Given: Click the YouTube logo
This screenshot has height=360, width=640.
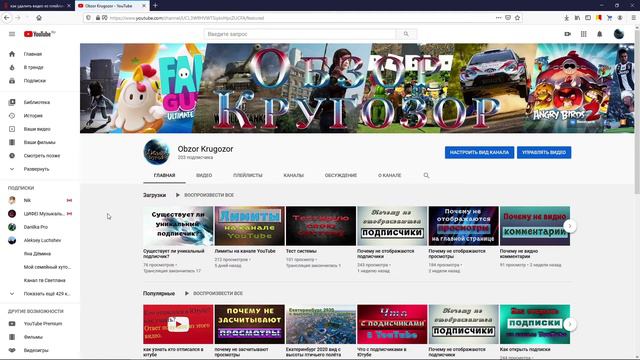Looking at the screenshot, I should [x=39, y=34].
